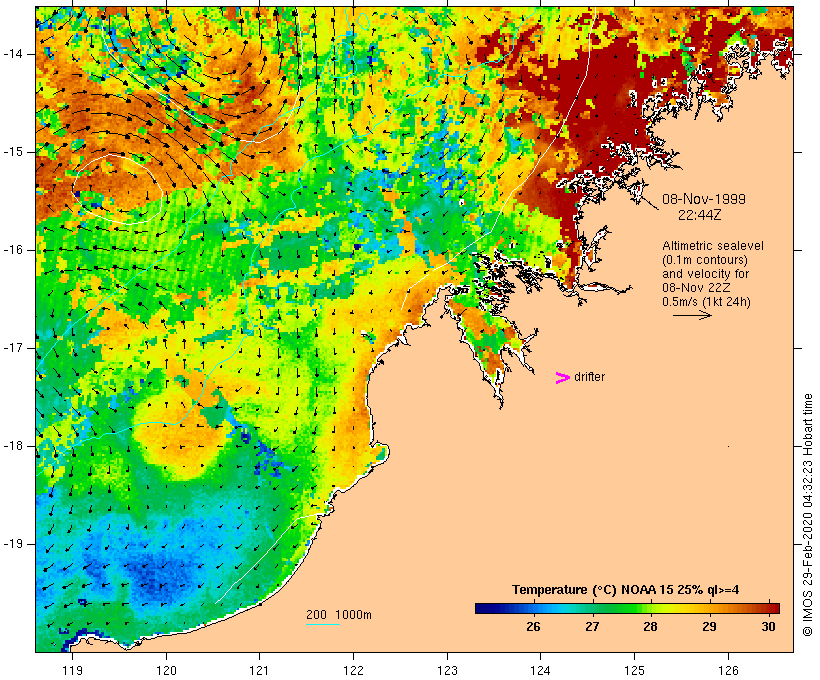
Task: Click the IMOS copyright timestamp text
Action: pyautogui.click(x=807, y=515)
